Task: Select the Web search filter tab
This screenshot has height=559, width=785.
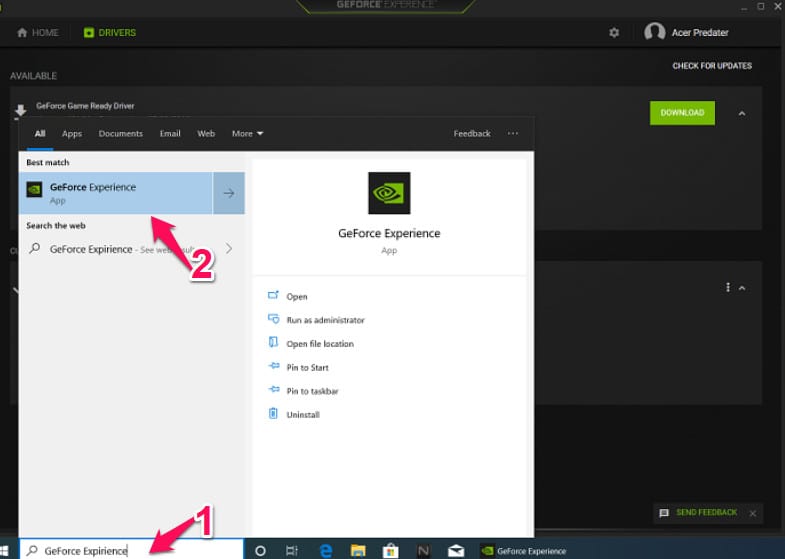Action: (206, 134)
